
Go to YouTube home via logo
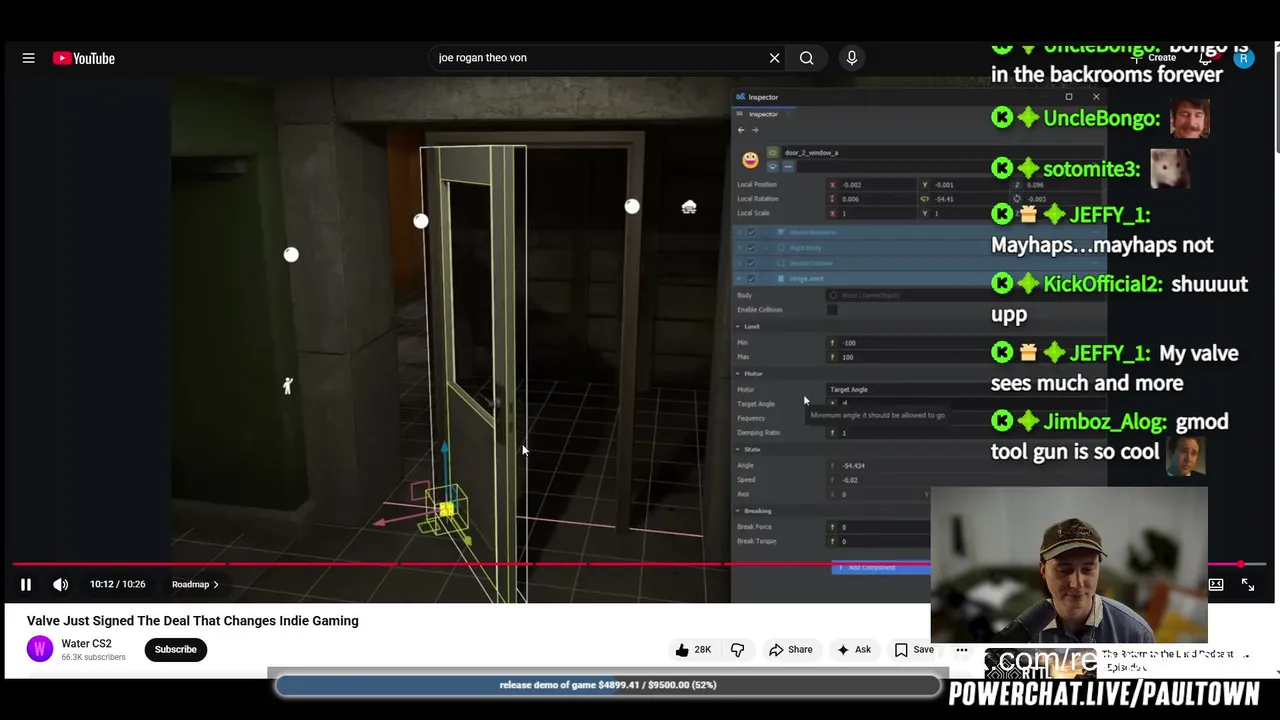coord(84,58)
